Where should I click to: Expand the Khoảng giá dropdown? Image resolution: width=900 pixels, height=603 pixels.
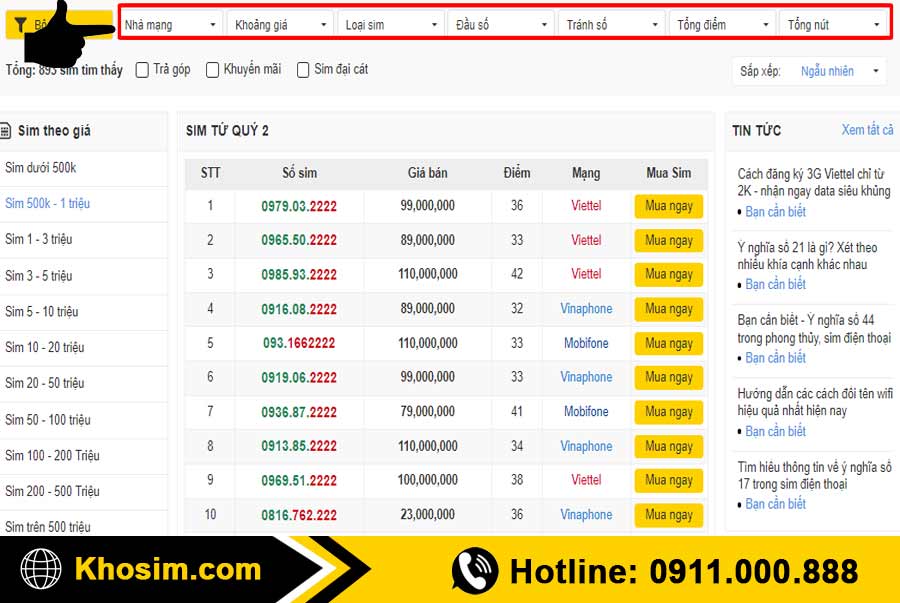point(281,24)
